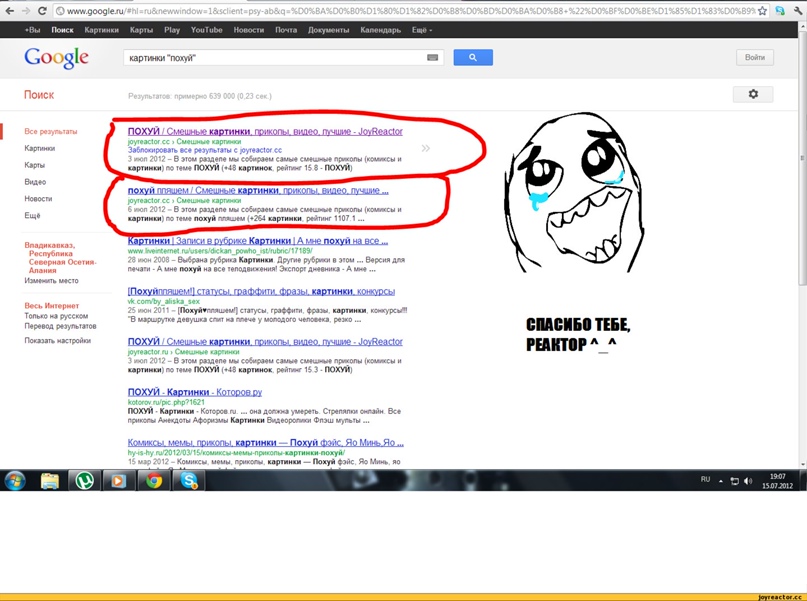Image resolution: width=807 pixels, height=601 pixels.
Task: Open the liveinternet Картинки rubric result
Action: coord(258,241)
